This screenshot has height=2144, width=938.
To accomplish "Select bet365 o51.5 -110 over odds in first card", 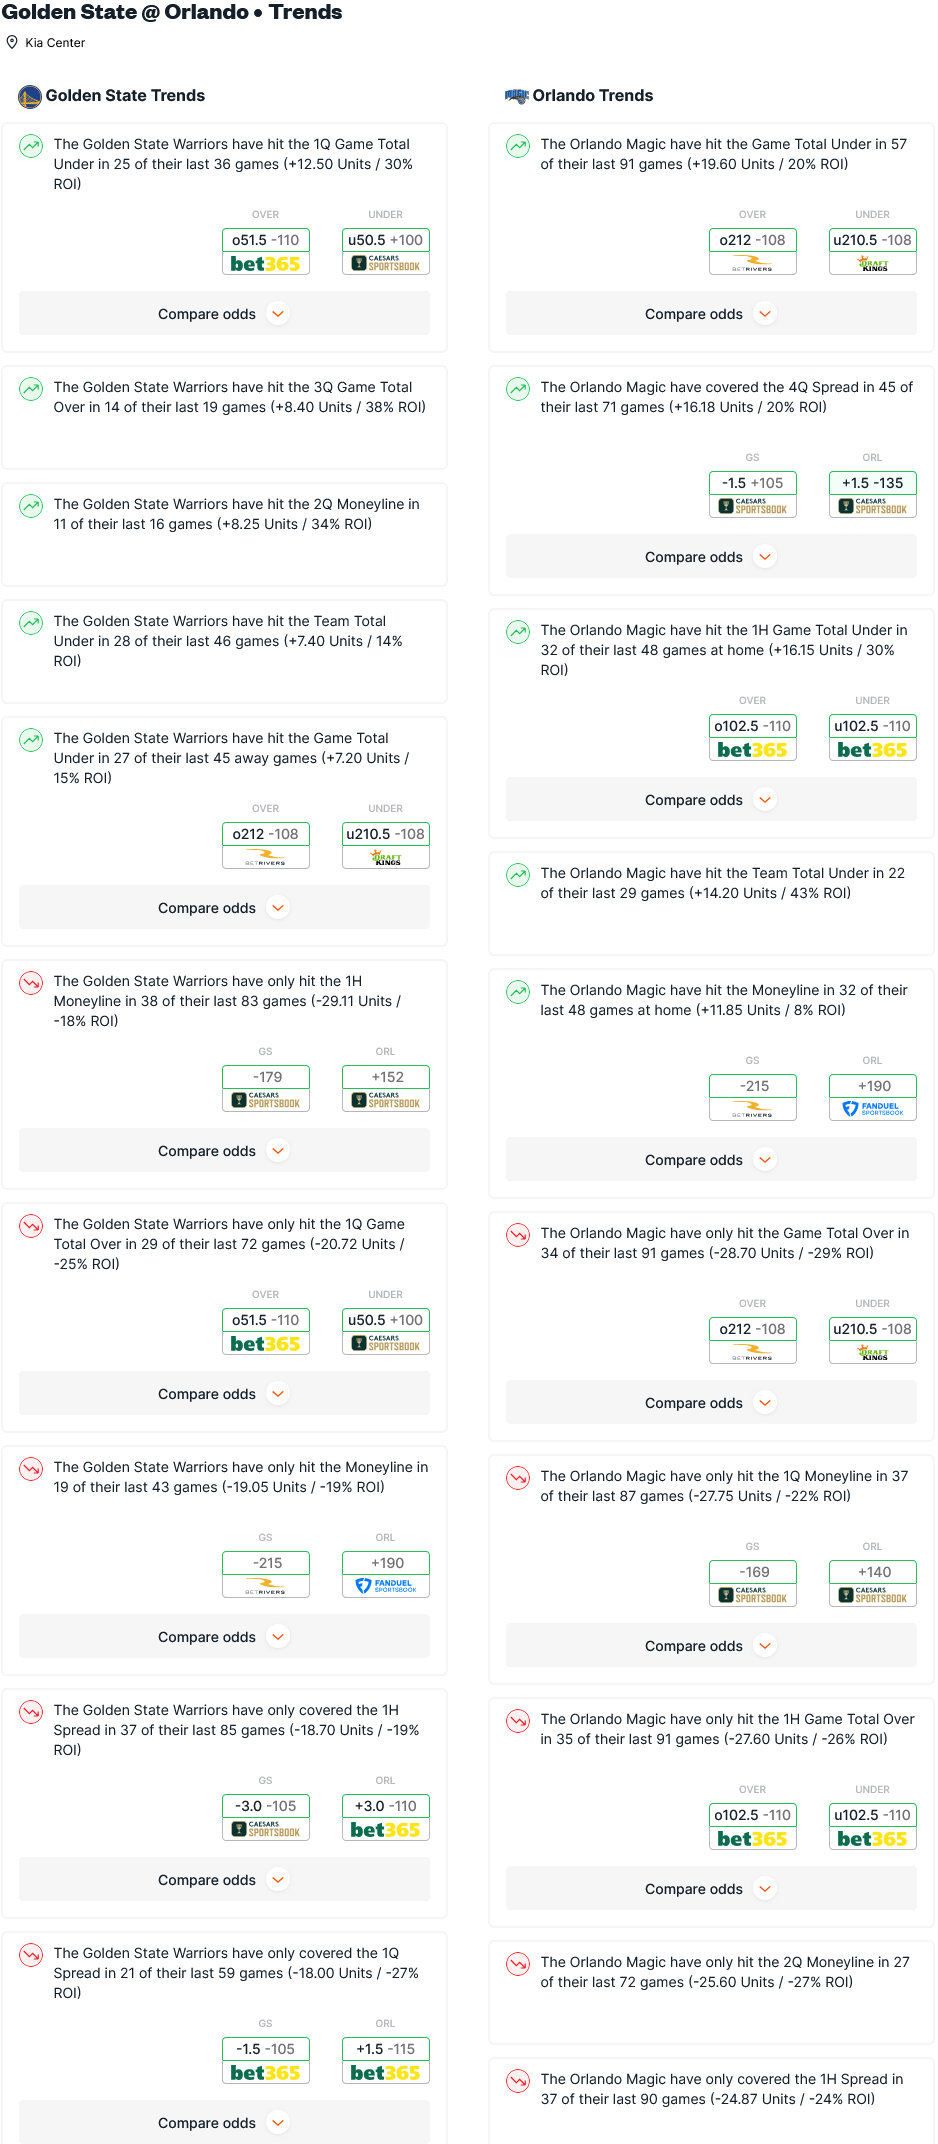I will (266, 251).
